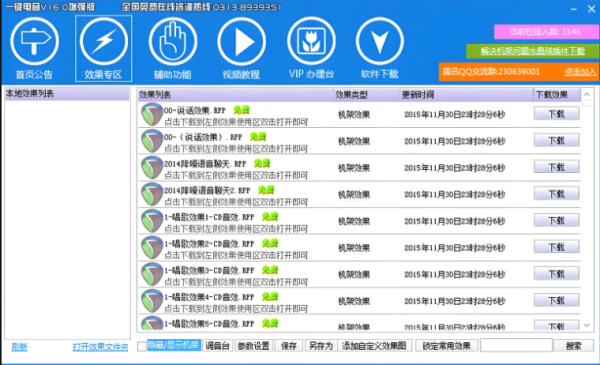Click the pink 当前在线人数 banner
The image size is (600, 365).
[546, 32]
